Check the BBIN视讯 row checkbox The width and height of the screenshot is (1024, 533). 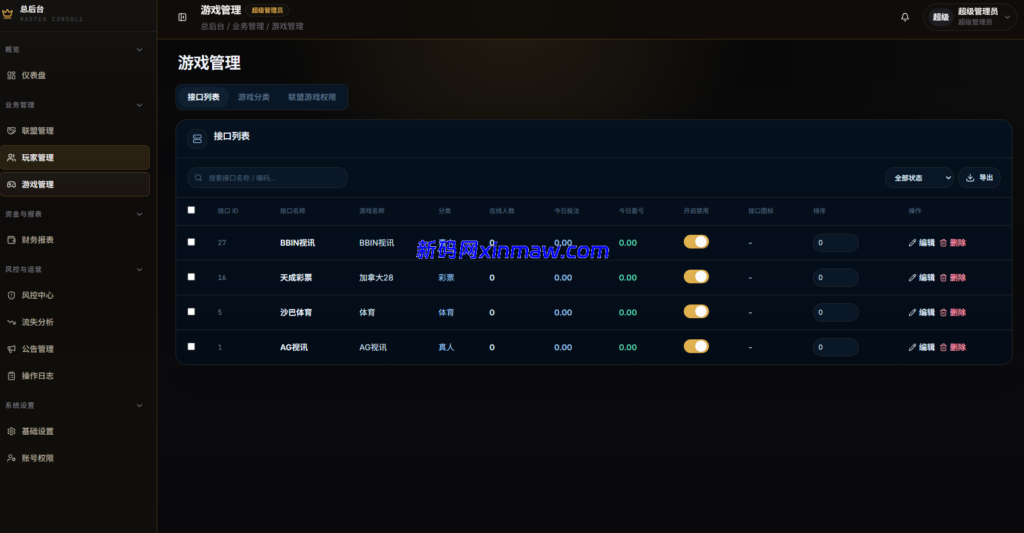point(191,242)
